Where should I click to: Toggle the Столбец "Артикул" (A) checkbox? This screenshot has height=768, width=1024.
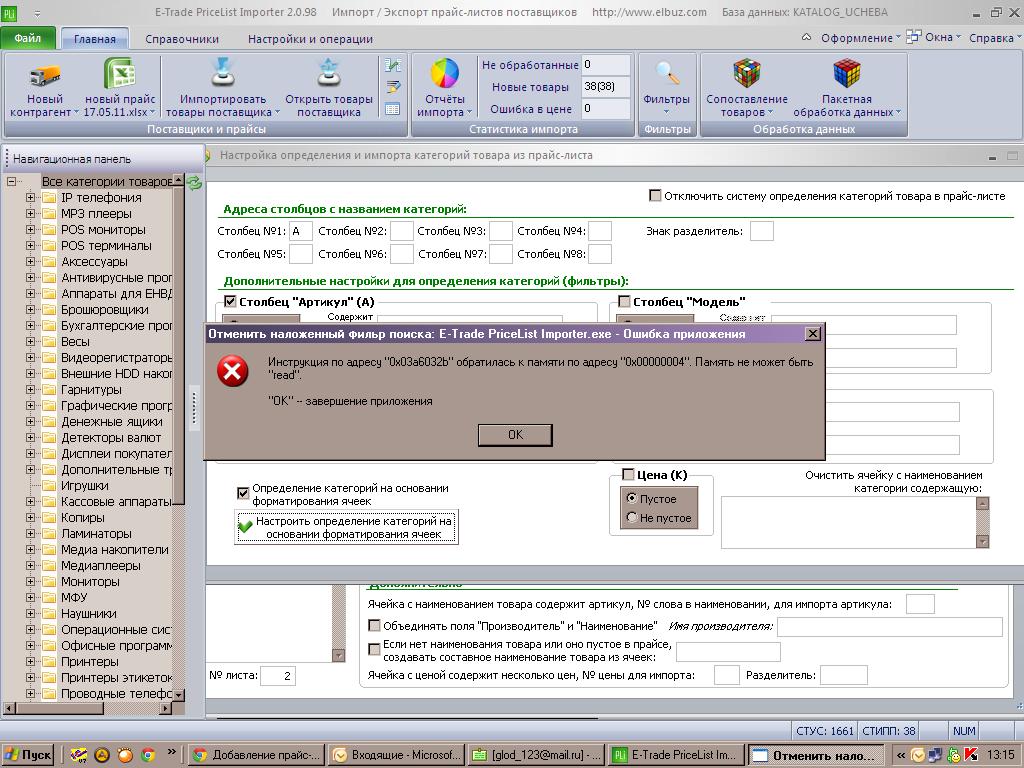tap(230, 302)
